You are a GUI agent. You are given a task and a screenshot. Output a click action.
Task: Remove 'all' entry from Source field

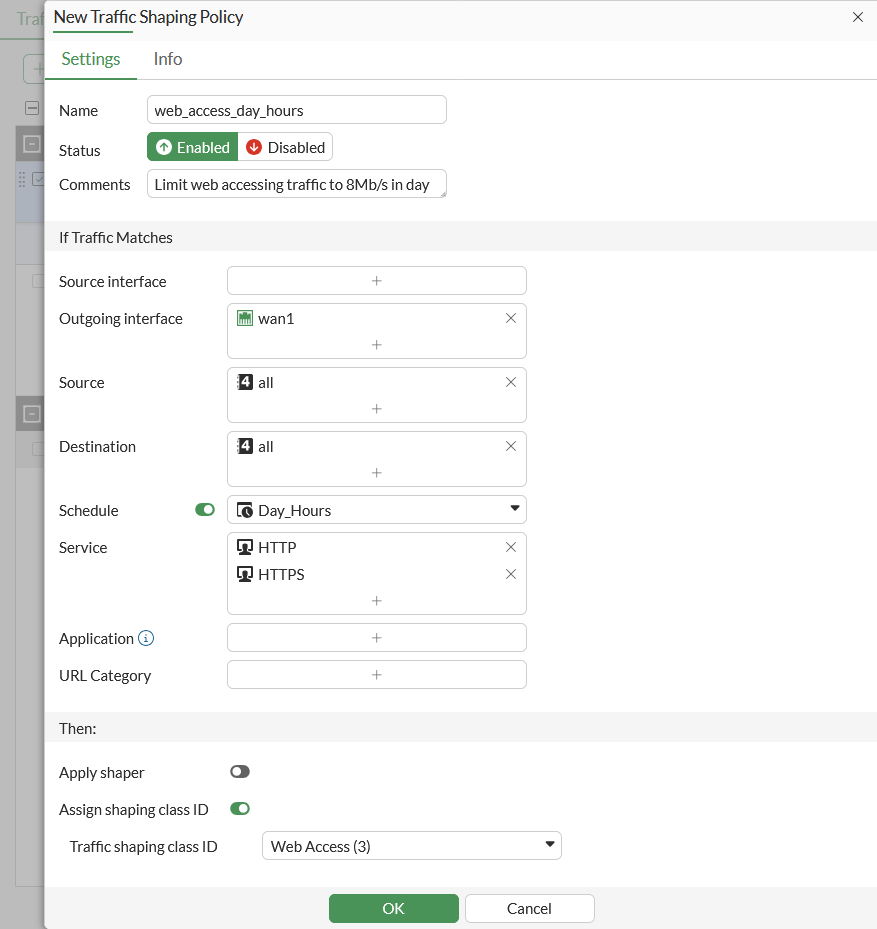click(x=511, y=382)
